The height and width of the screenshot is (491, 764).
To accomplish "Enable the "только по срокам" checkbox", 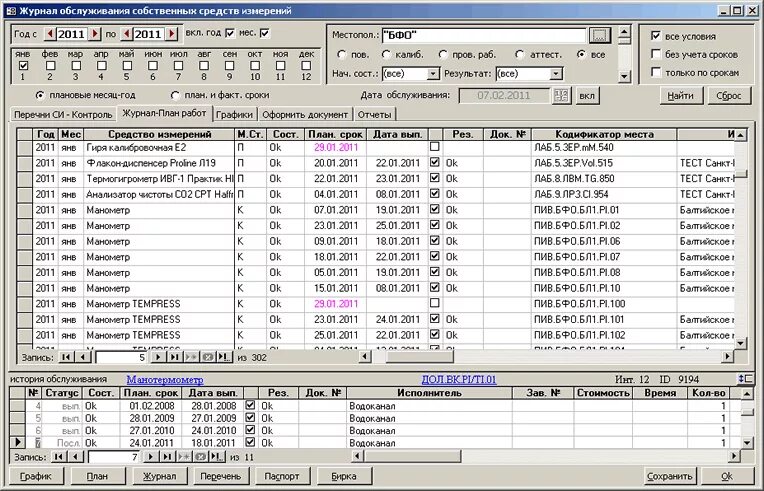I will pyautogui.click(x=656, y=72).
